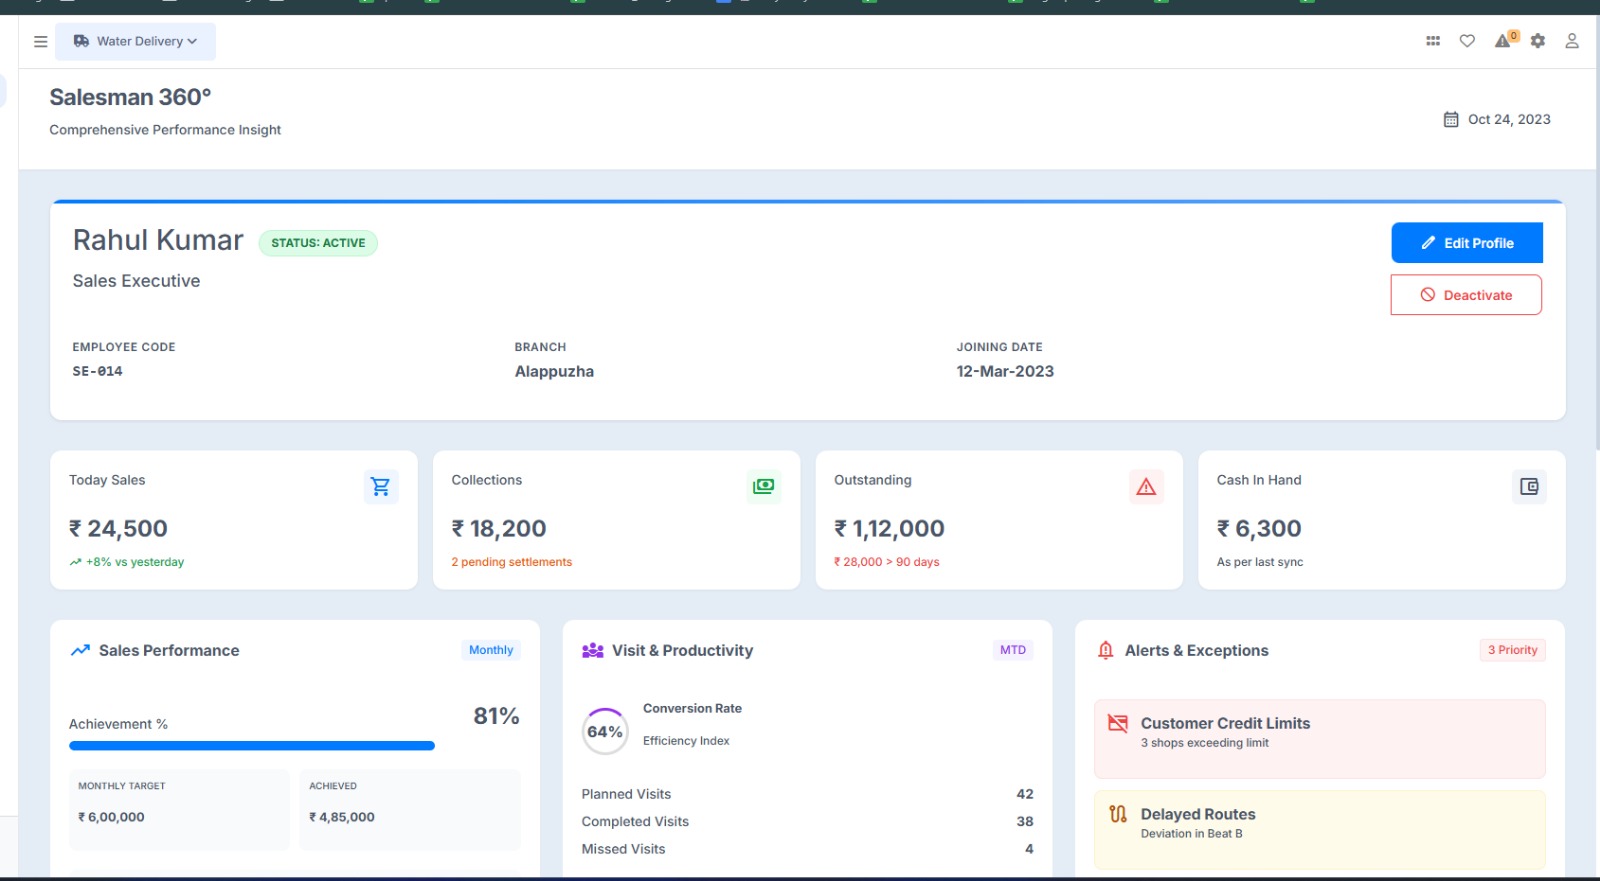Click the Today Sales cart icon
1600x881 pixels.
[381, 487]
